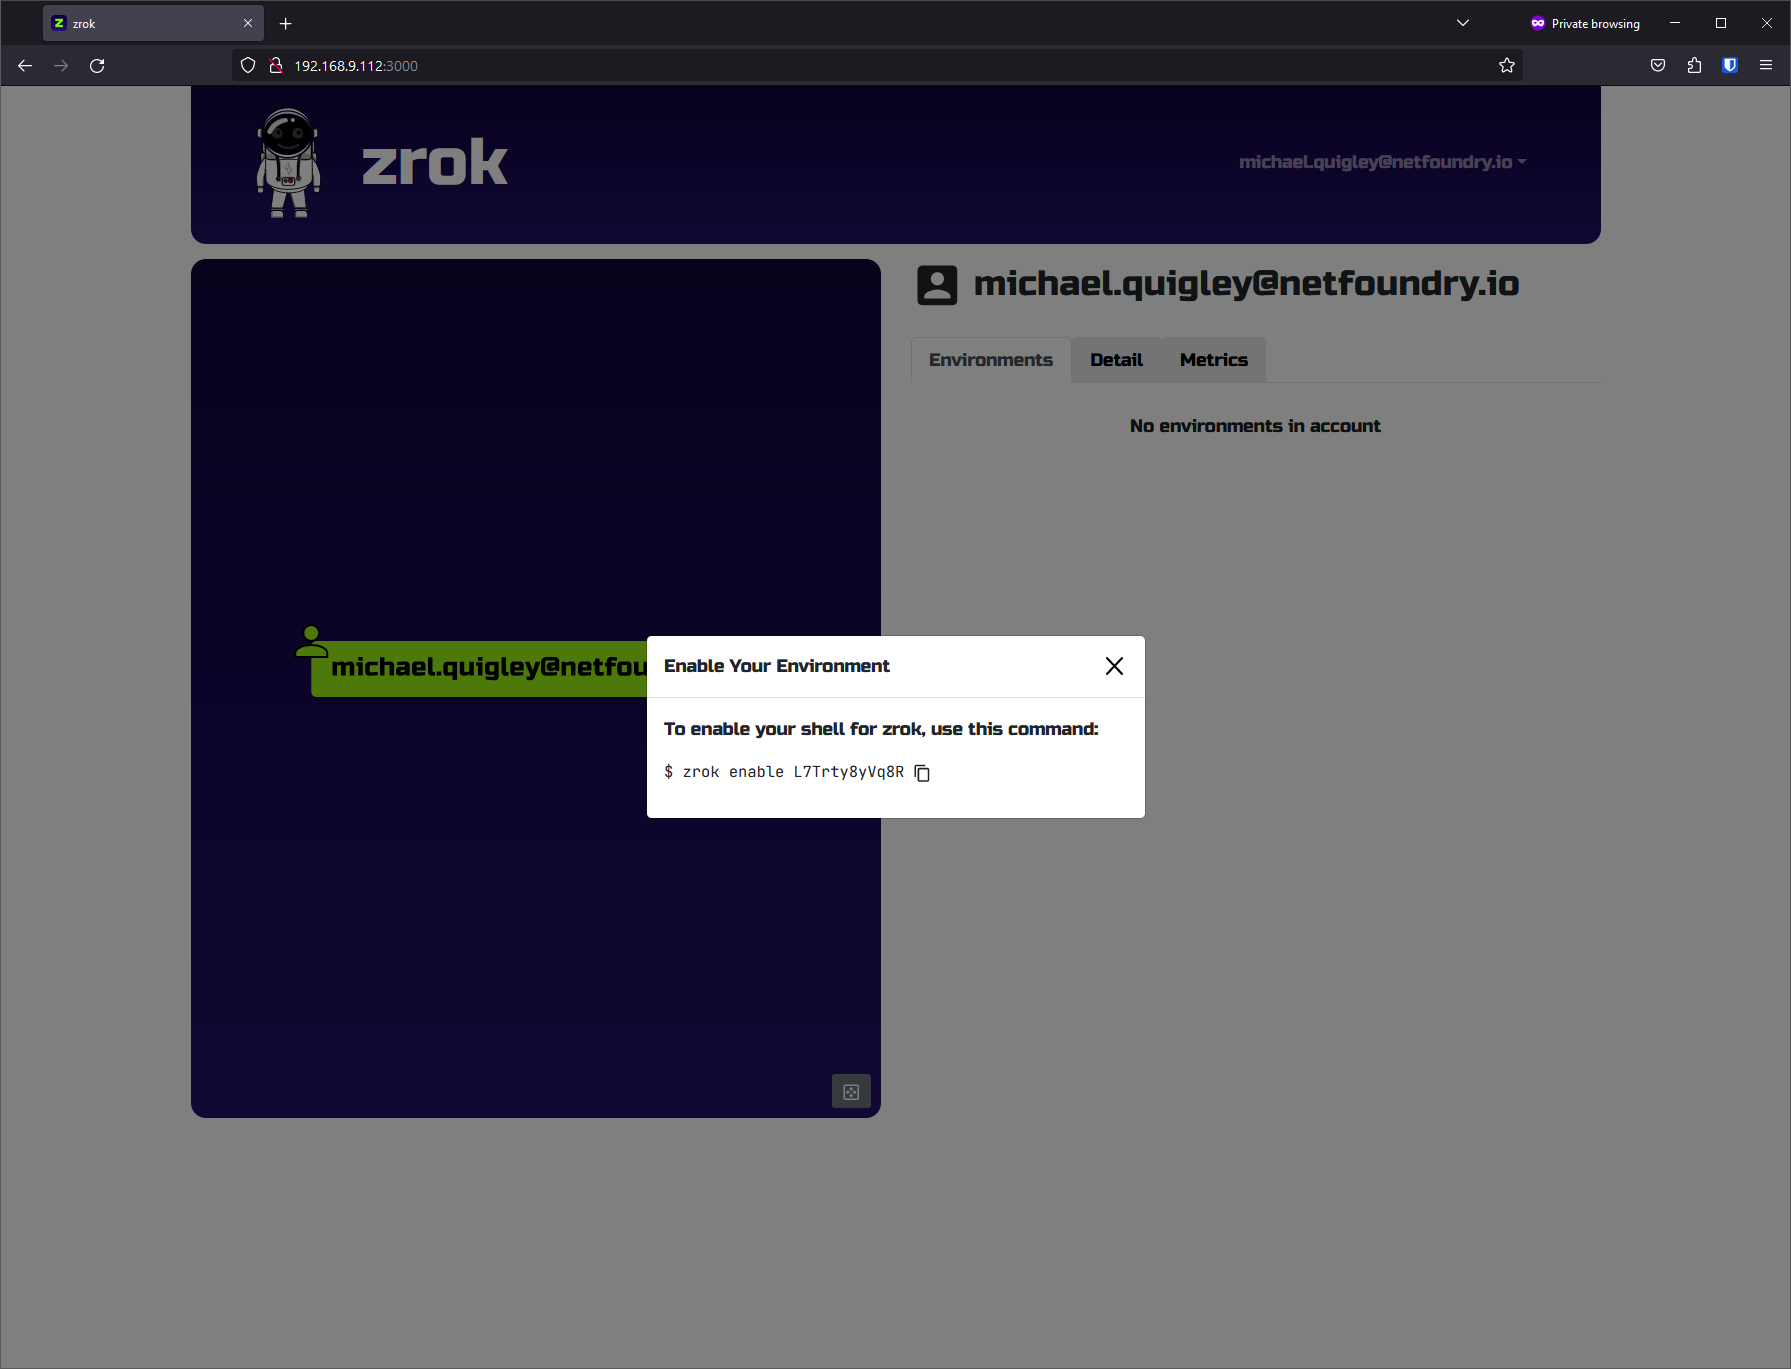Bookmark the page with the star icon
The image size is (1791, 1369).
tap(1507, 65)
